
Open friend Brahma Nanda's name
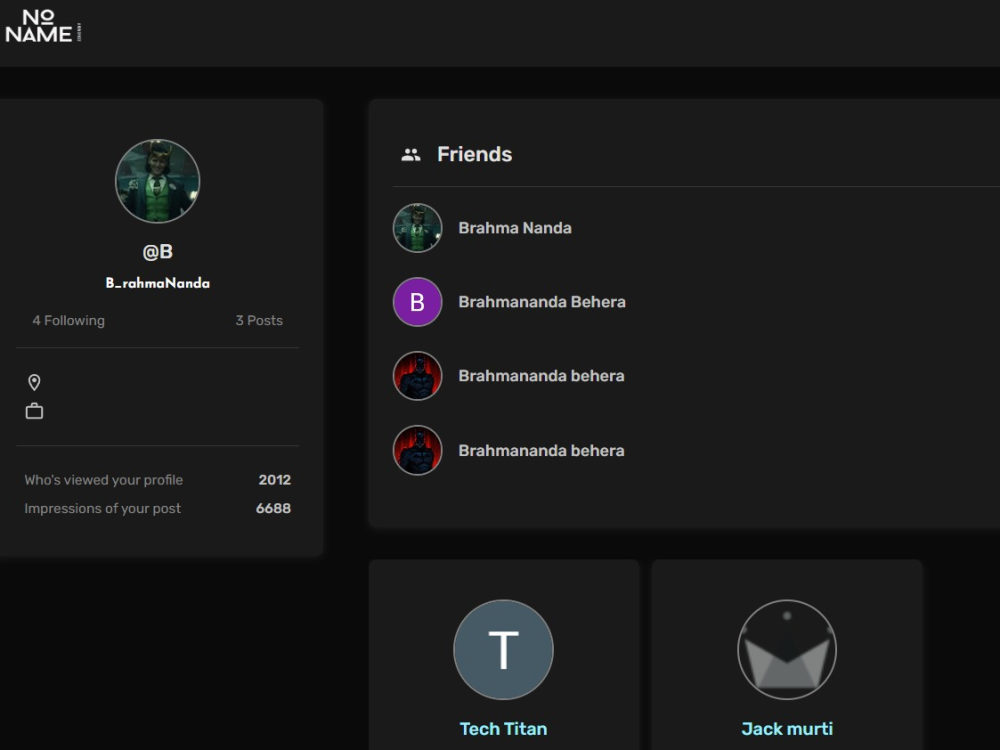(515, 228)
